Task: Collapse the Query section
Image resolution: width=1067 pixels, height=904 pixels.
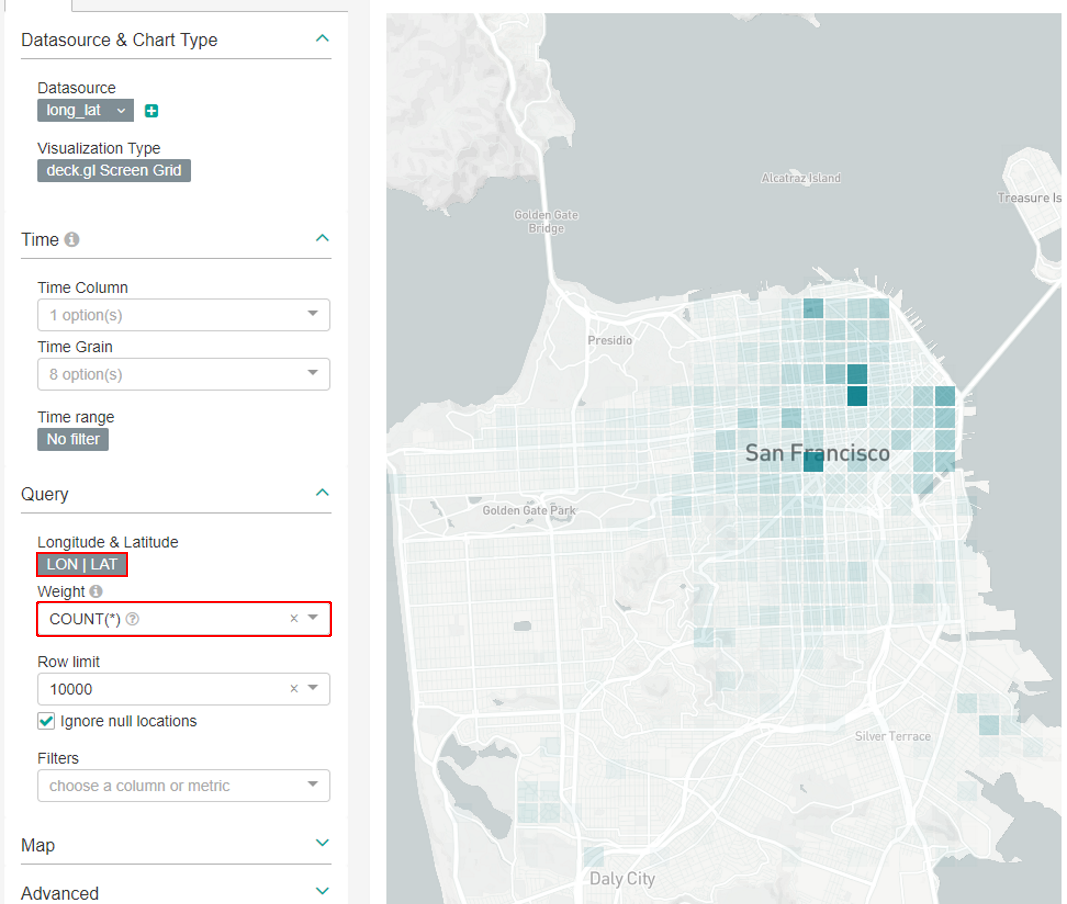Action: pos(321,493)
